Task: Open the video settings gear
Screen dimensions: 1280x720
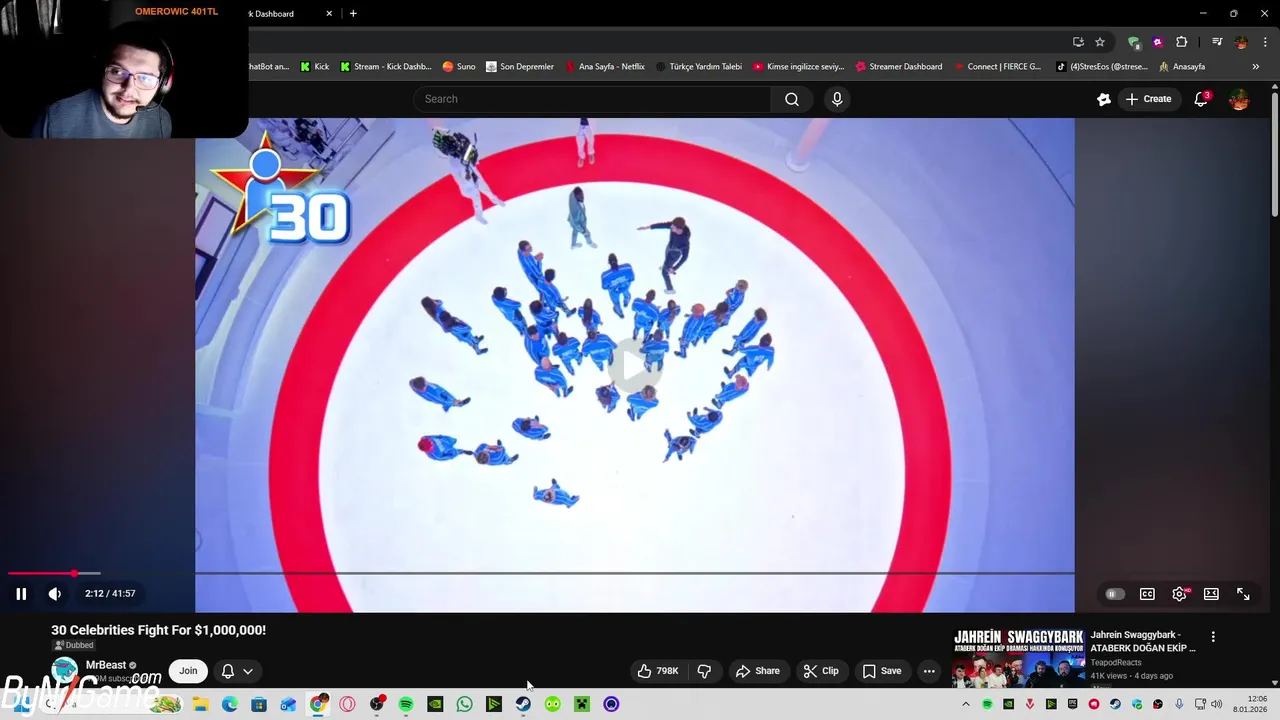Action: coord(1179,594)
